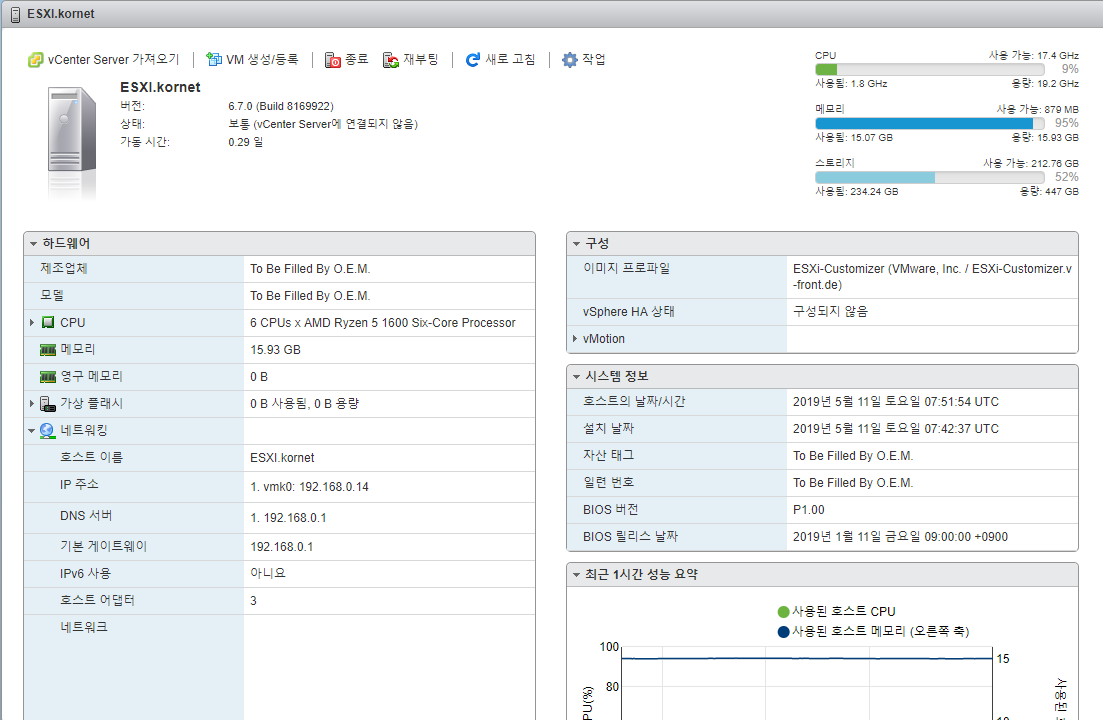Viewport: 1103px width, 720px height.
Task: Click the blue memory line in performance chart
Action: (807, 659)
